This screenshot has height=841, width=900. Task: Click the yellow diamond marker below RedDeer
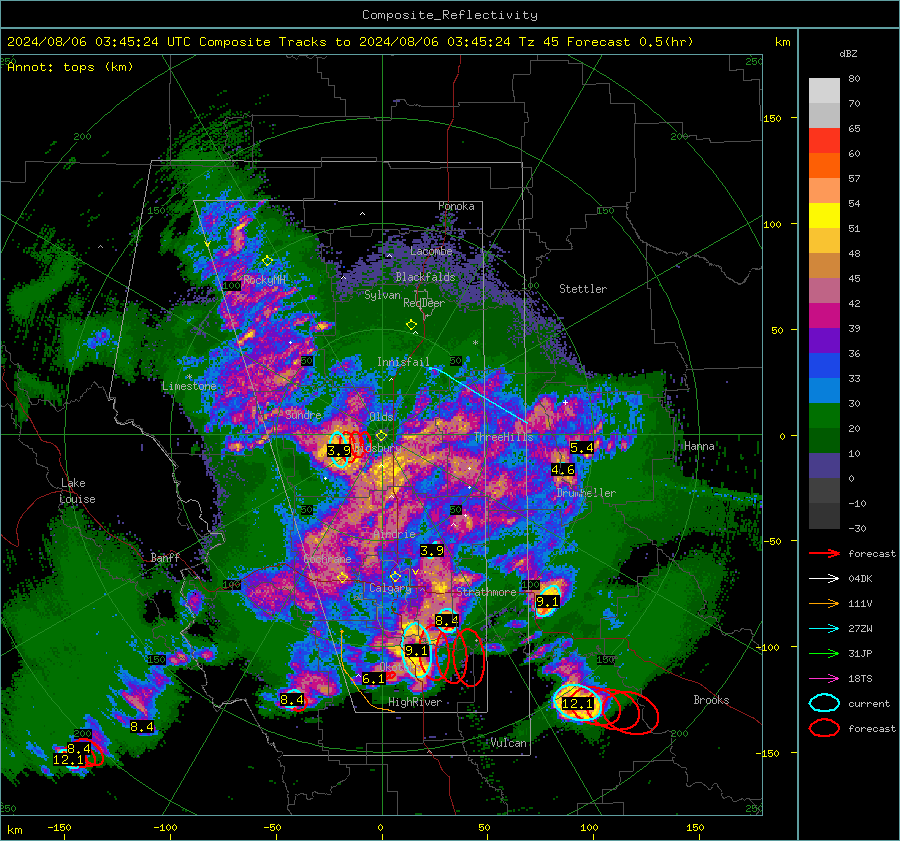click(x=411, y=325)
